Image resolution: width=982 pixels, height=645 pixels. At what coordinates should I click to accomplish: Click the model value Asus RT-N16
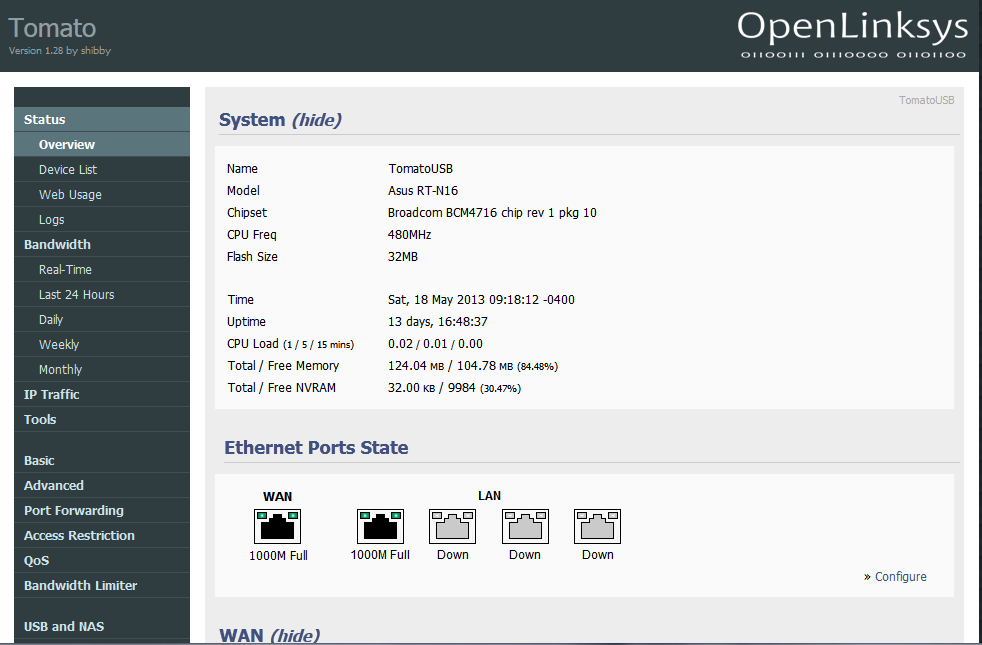tap(423, 190)
